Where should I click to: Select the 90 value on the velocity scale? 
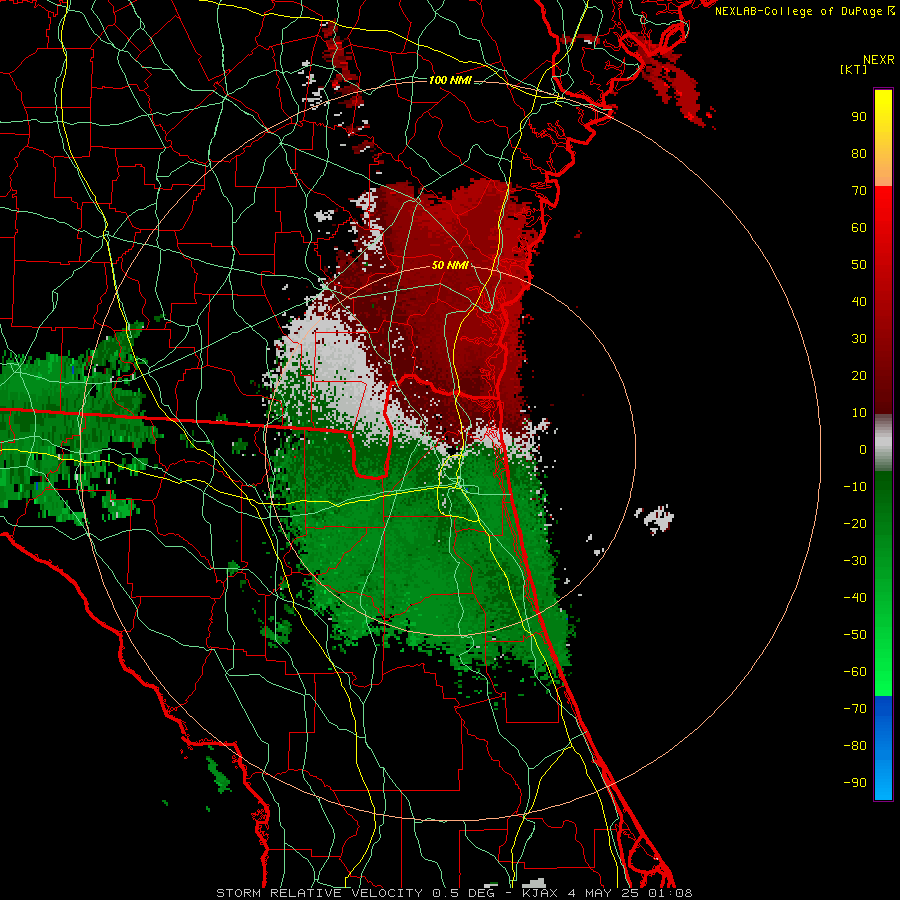tap(859, 117)
